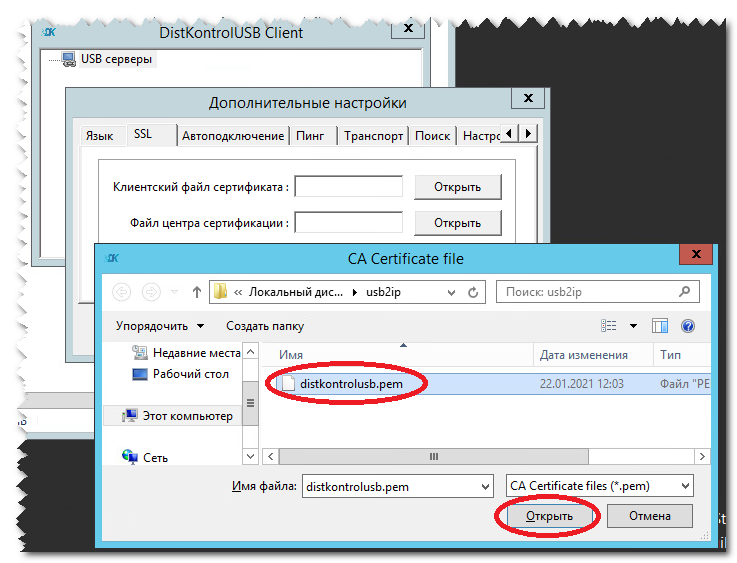Switch to the Язык tab
The height and width of the screenshot is (563, 737).
(x=100, y=136)
